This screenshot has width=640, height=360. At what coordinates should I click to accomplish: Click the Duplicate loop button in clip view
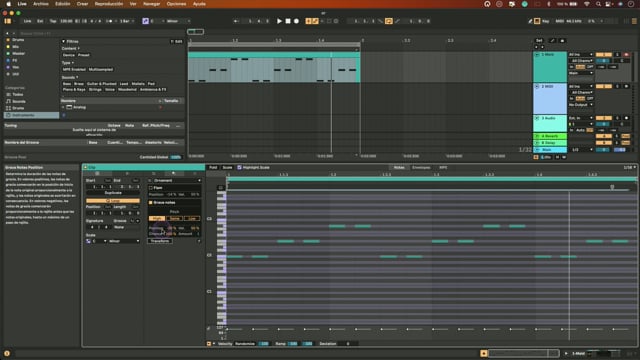(113, 193)
